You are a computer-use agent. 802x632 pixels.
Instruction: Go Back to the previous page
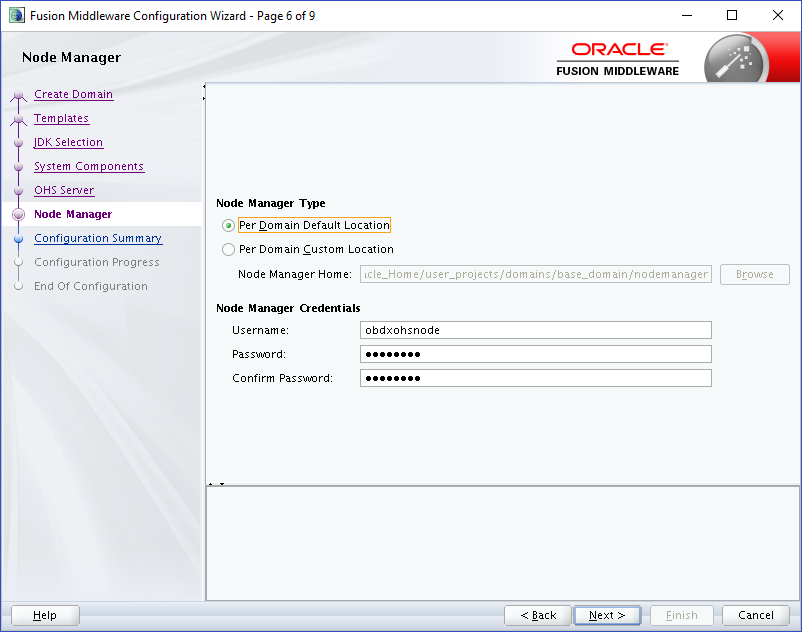click(538, 616)
